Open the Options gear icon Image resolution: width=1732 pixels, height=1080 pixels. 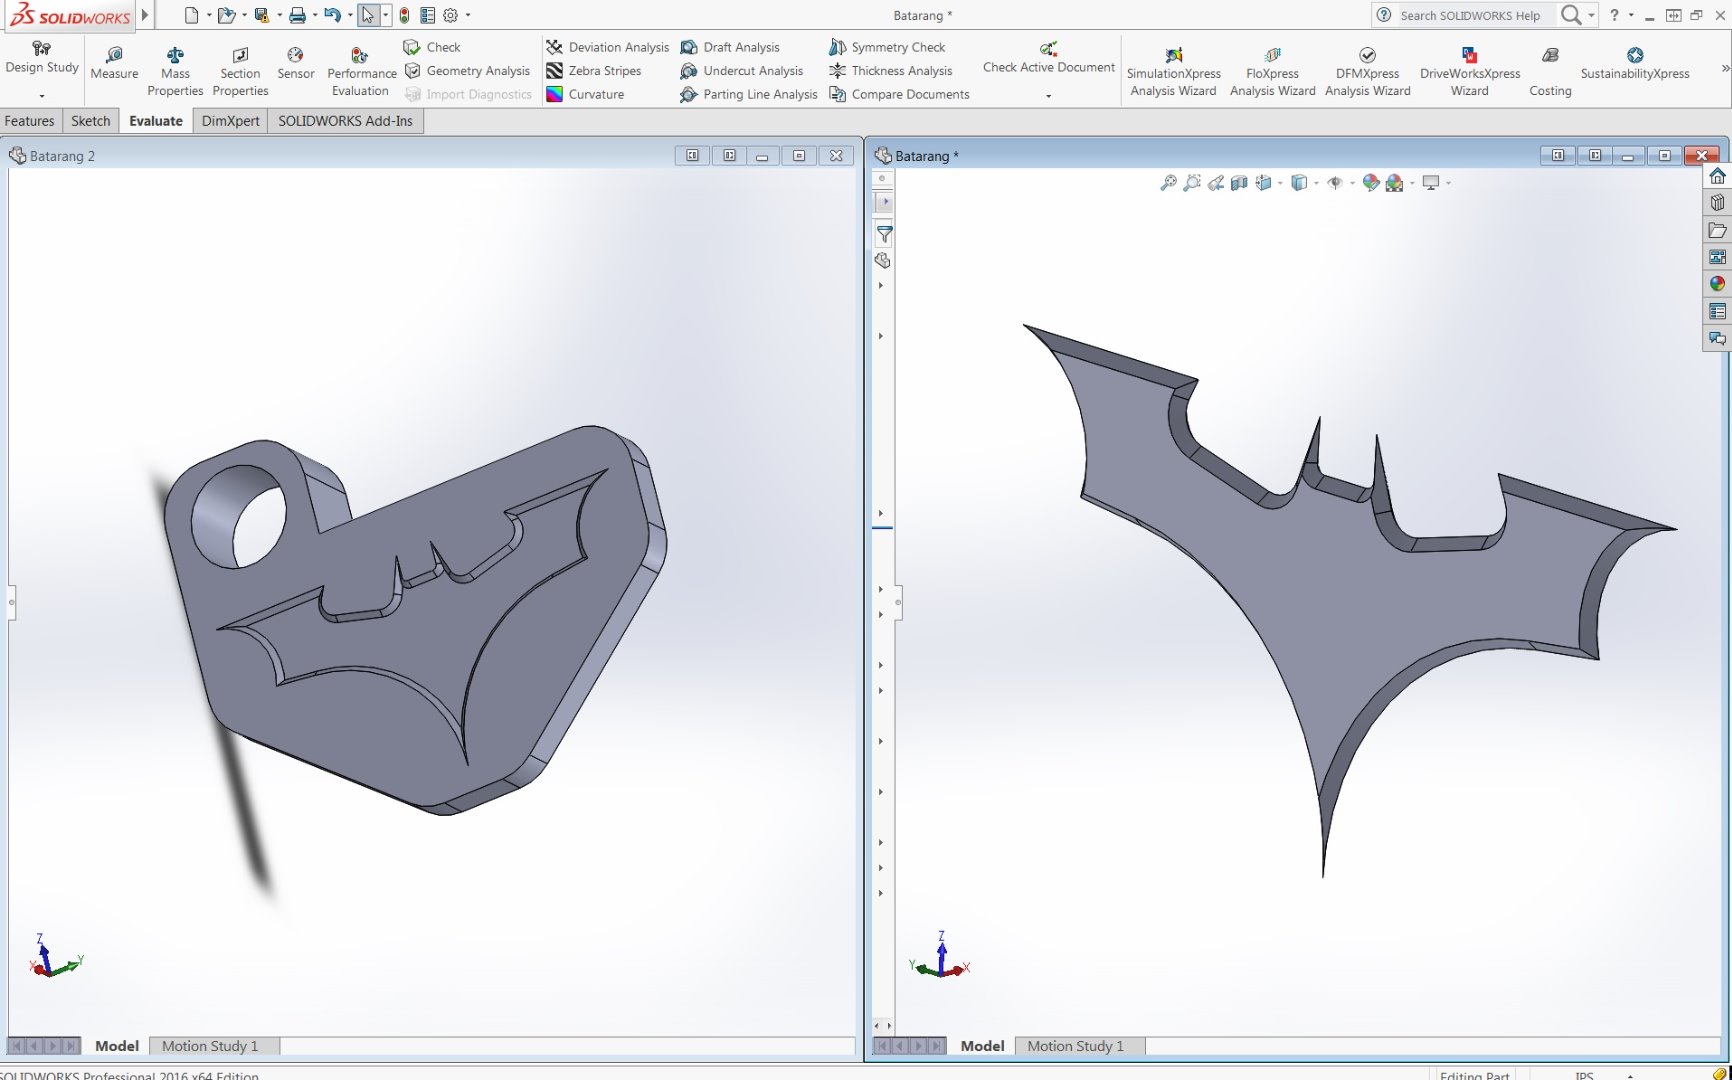pyautogui.click(x=450, y=15)
